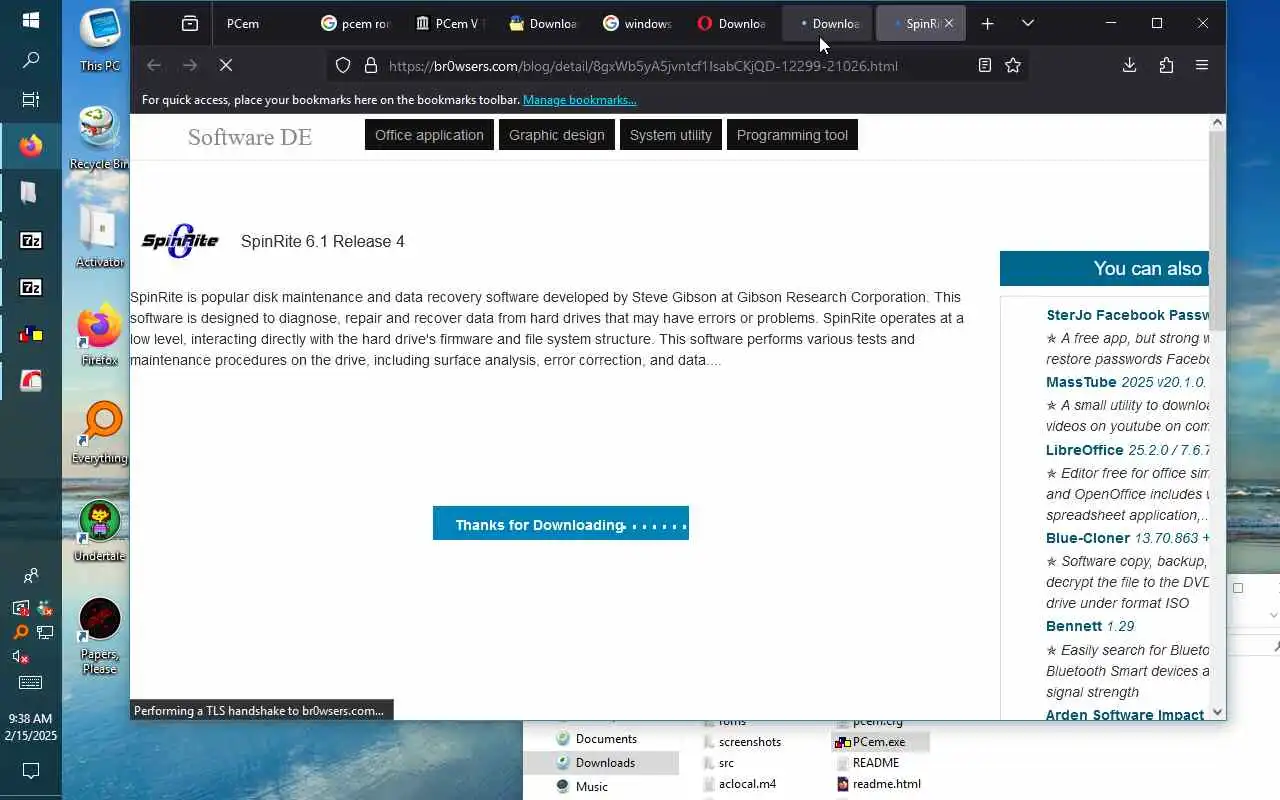Viewport: 1280px width, 800px height.
Task: Open the Arden Software Impact link
Action: 1125,715
